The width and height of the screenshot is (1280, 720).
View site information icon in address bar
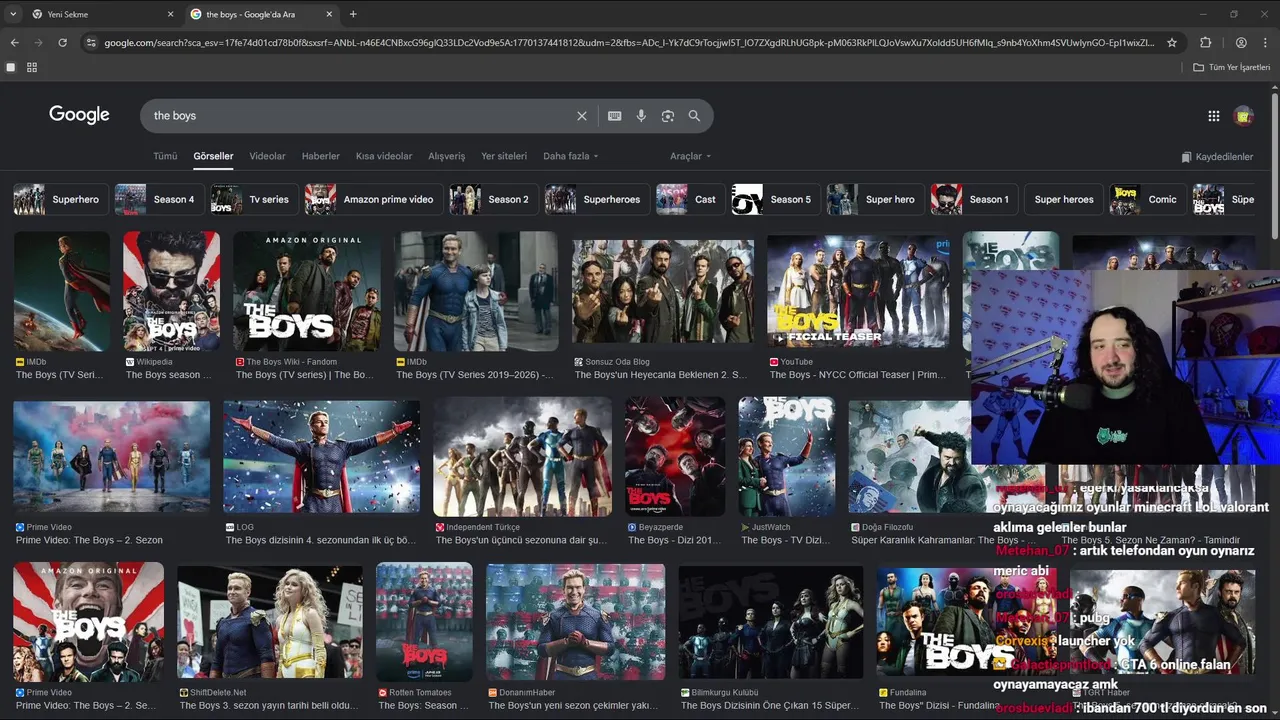pos(91,43)
